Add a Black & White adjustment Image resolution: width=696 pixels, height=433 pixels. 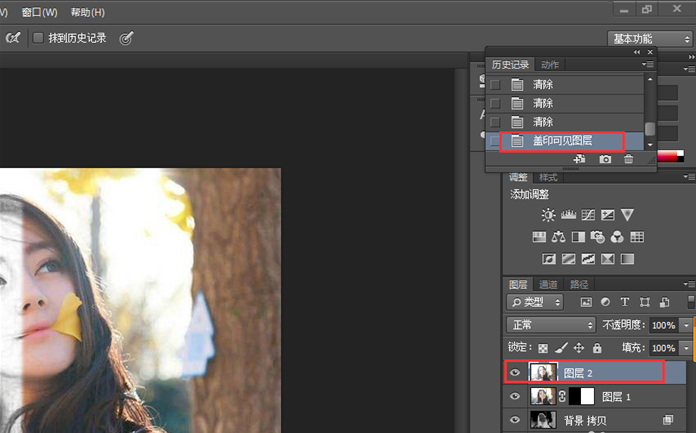pyautogui.click(x=578, y=237)
